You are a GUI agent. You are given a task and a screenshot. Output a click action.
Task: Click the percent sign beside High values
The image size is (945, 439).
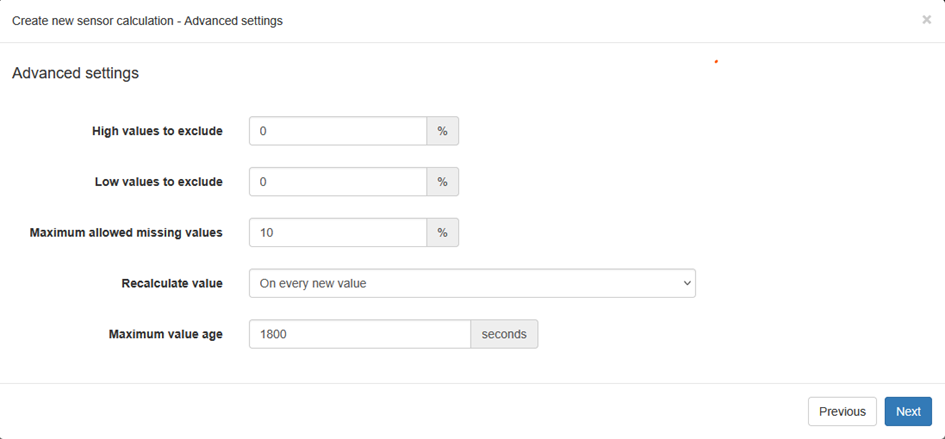pos(442,131)
